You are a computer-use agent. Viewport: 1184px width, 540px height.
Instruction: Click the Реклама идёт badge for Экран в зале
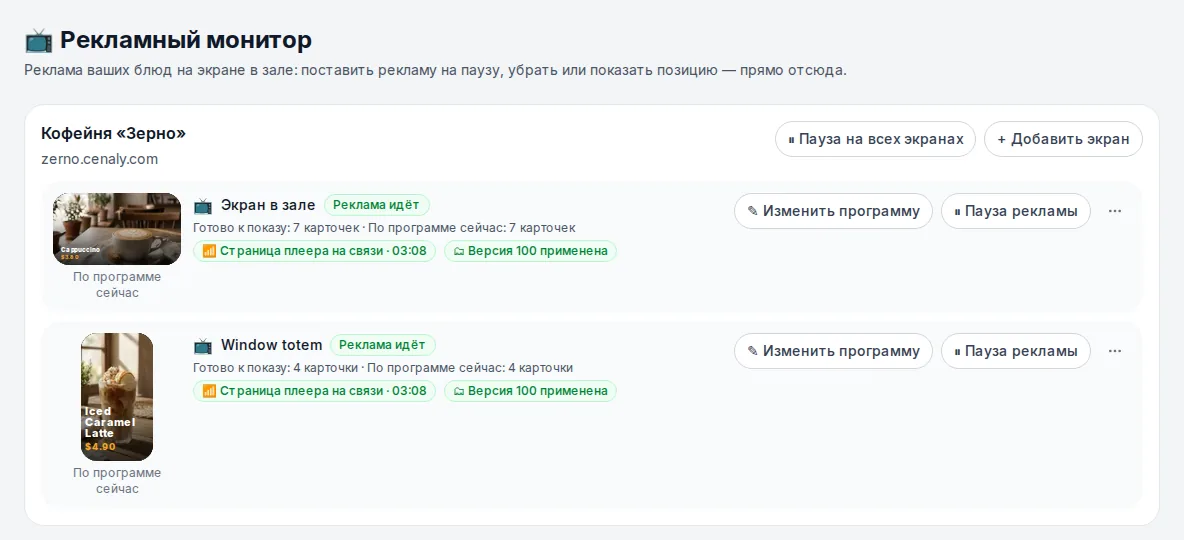click(377, 205)
